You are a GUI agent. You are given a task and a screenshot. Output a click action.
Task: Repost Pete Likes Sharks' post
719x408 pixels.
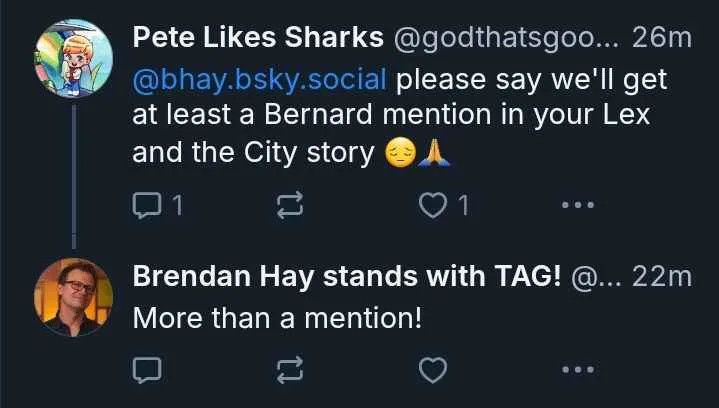tap(289, 207)
